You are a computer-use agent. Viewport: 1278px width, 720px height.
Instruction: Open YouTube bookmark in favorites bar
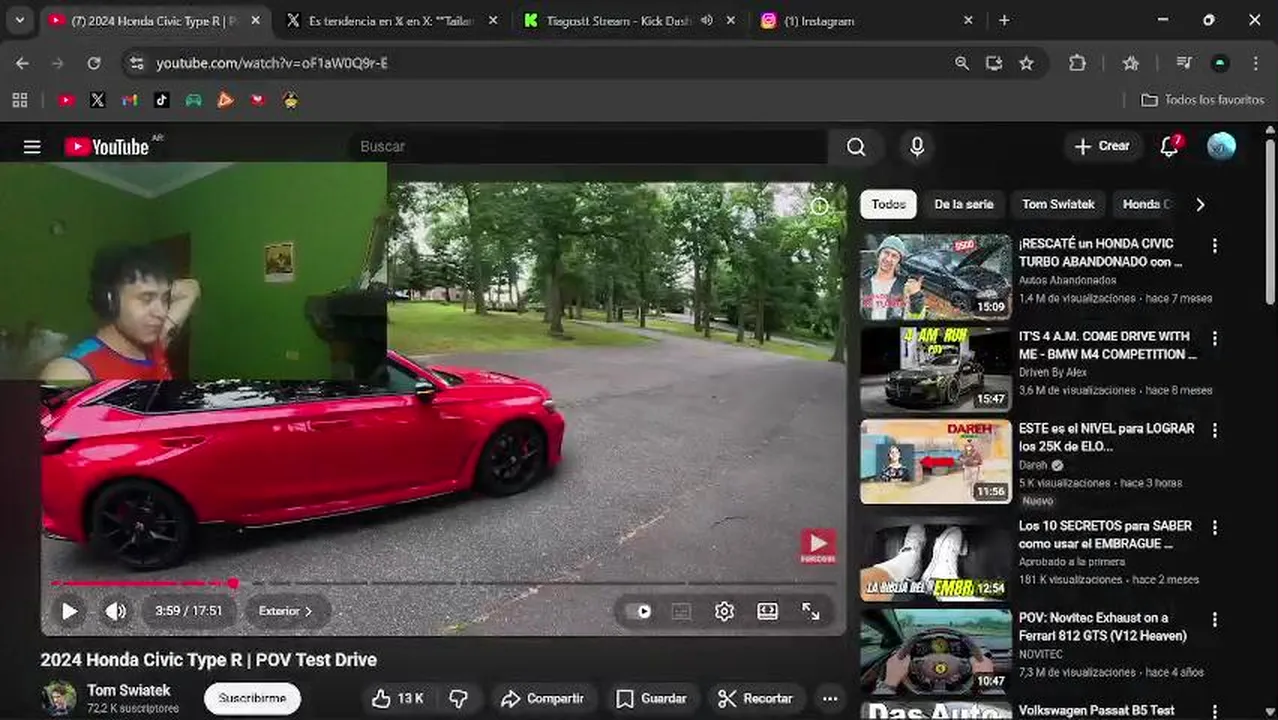click(x=66, y=100)
